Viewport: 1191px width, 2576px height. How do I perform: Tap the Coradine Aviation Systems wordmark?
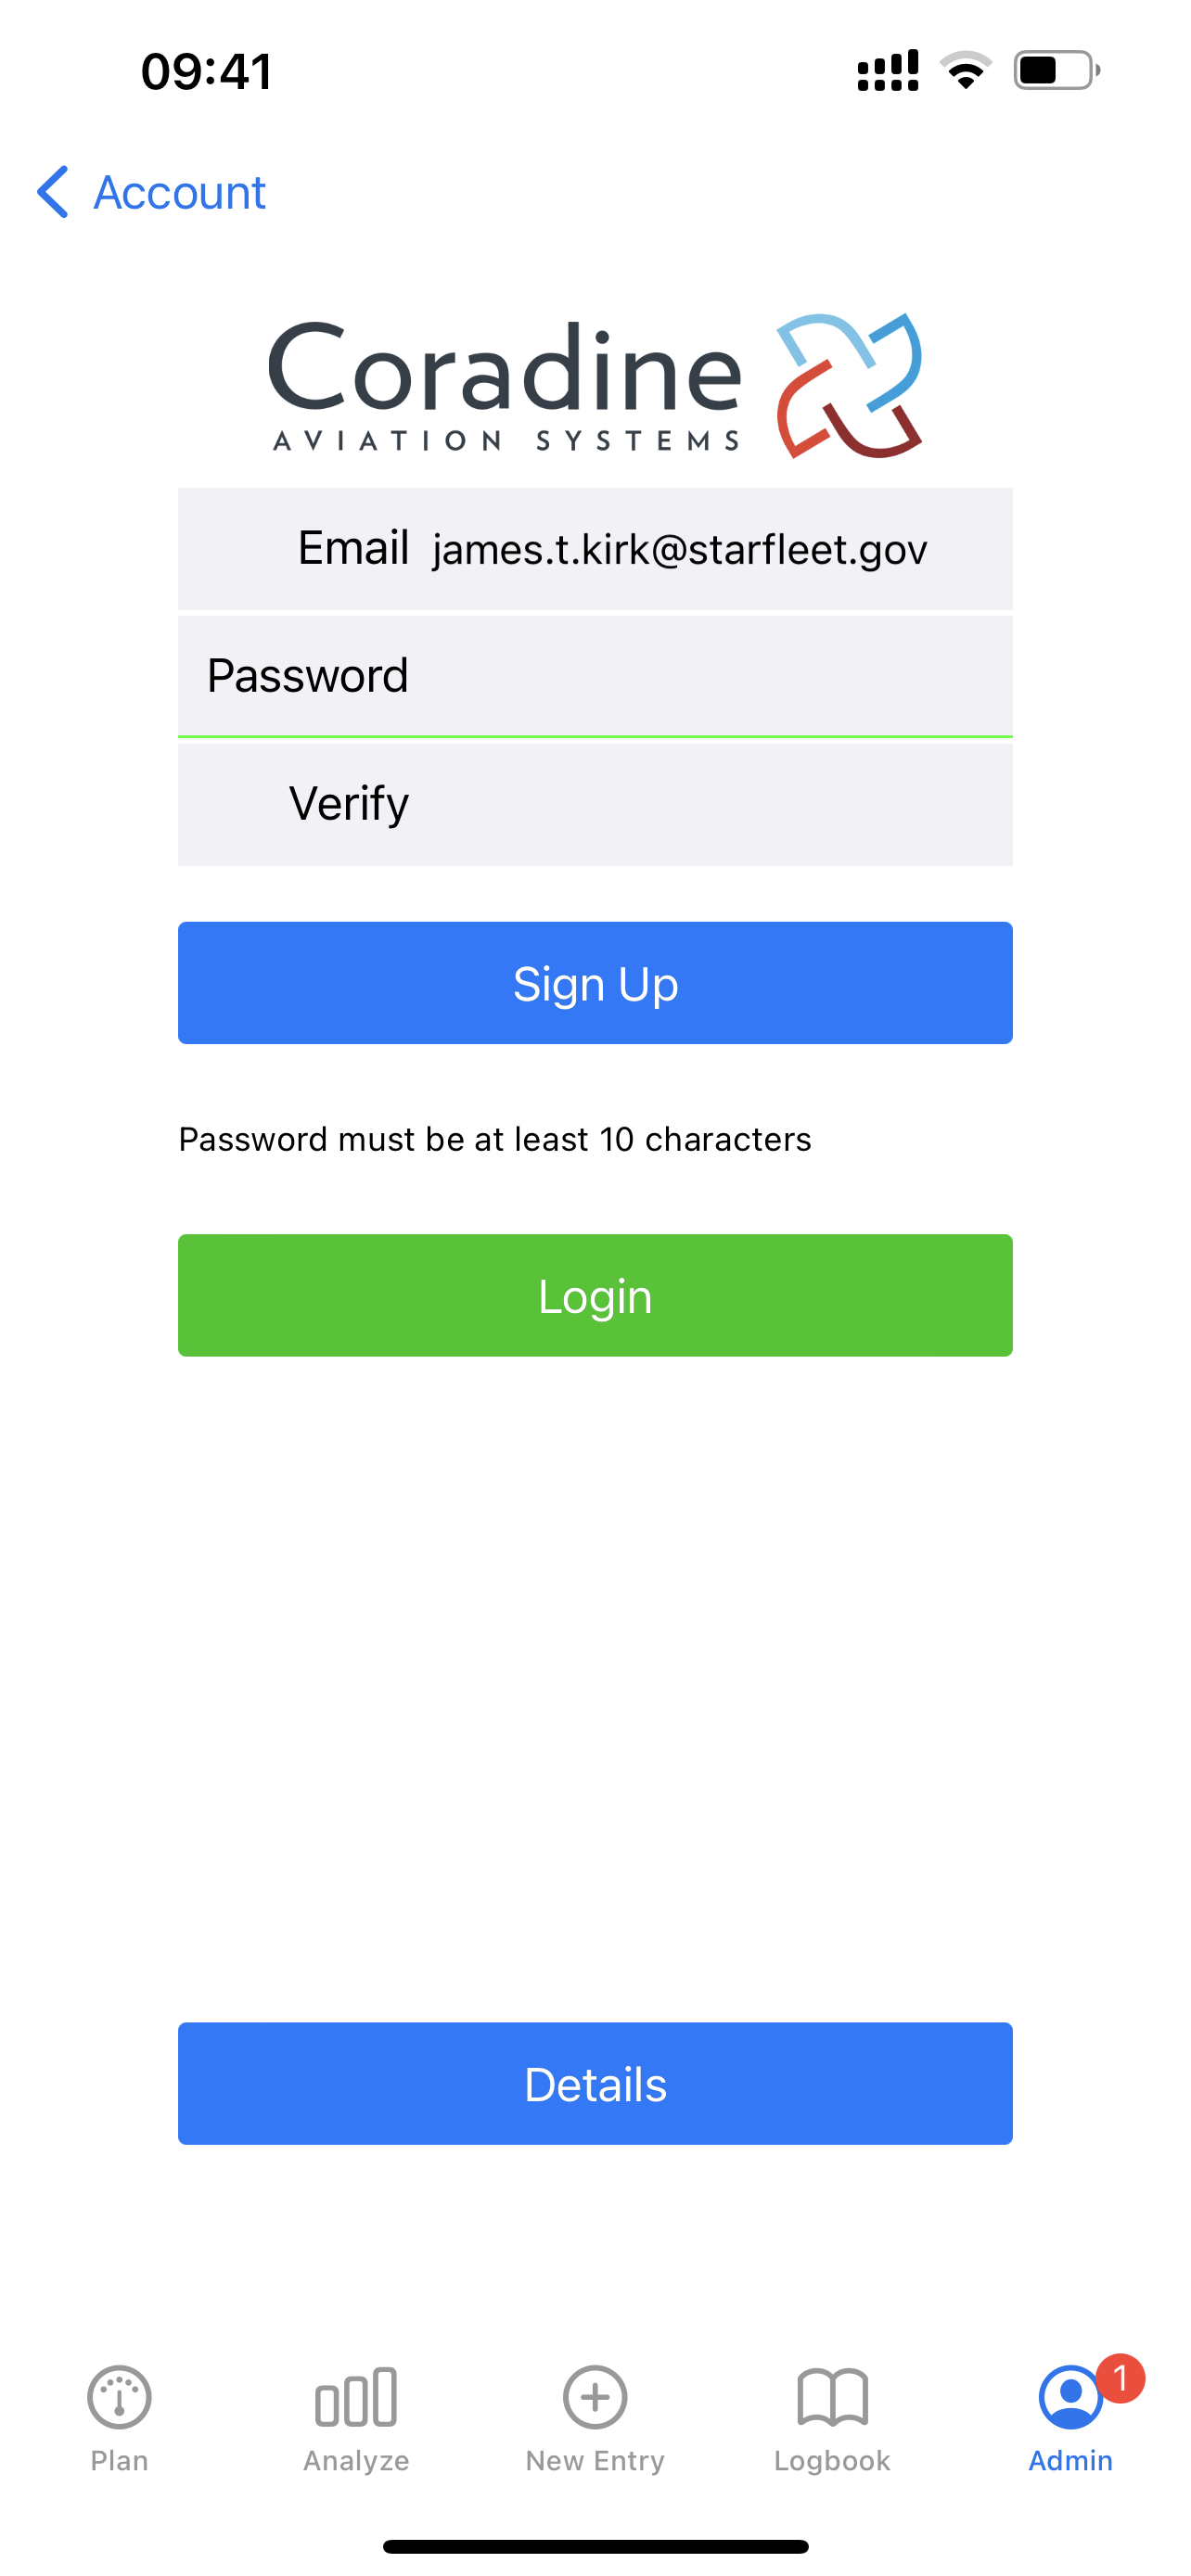(505, 385)
